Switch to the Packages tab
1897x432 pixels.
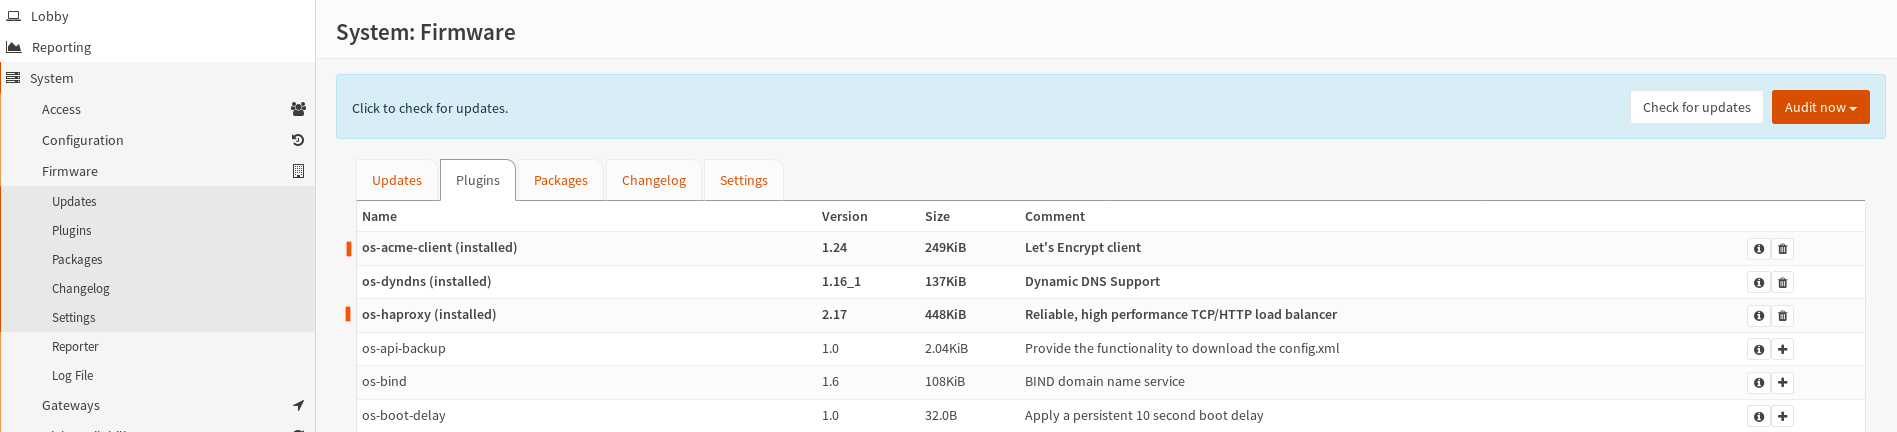point(560,181)
